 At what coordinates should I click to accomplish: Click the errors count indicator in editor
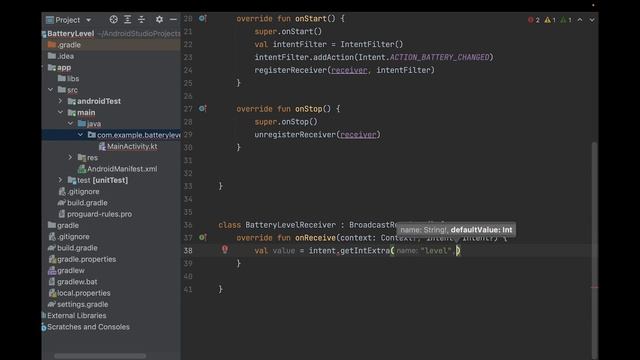[534, 20]
